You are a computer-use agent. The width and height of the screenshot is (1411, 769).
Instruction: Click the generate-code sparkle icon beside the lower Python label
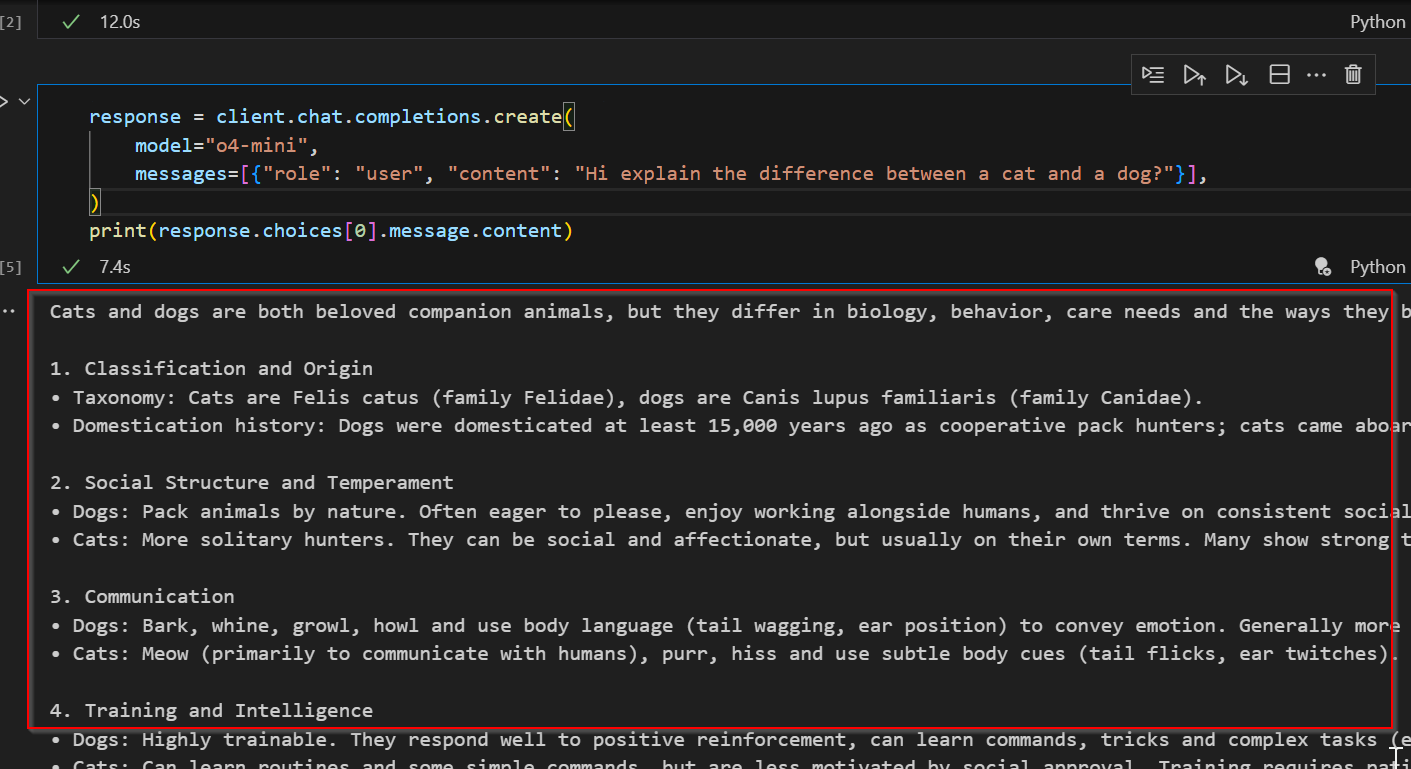(1322, 267)
